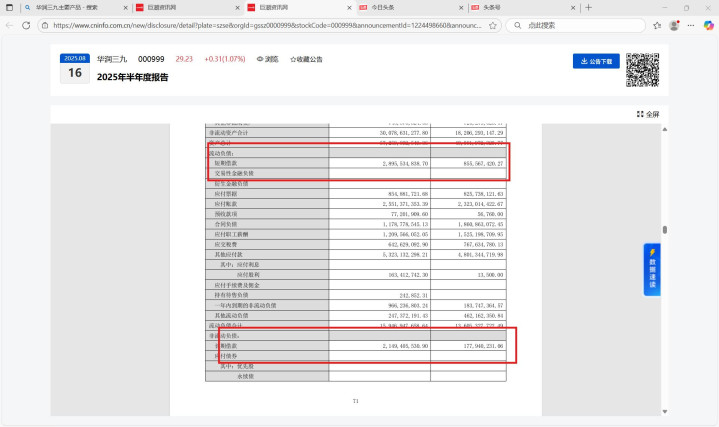The image size is (719, 427).
Task: Close the active 巨潮资讯网 tab
Action: (349, 8)
